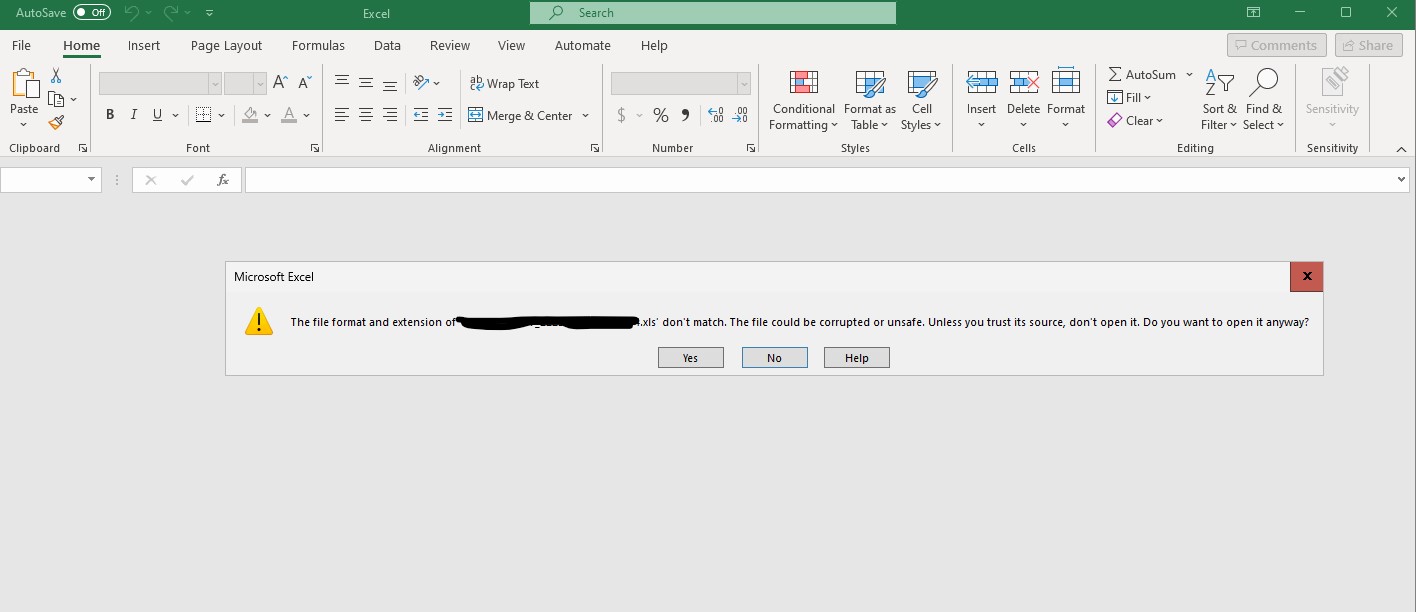The image size is (1416, 612).
Task: Open the Fill dropdown
Action: point(1130,98)
